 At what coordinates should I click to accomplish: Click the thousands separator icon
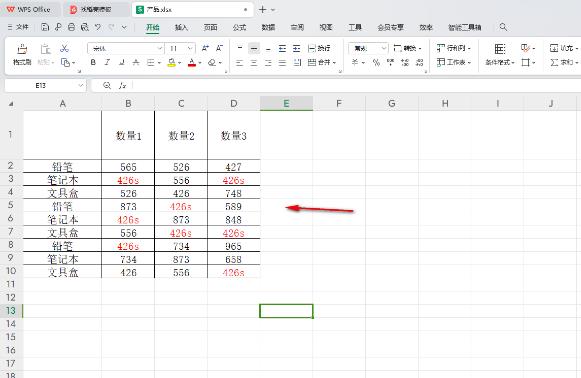(x=391, y=63)
